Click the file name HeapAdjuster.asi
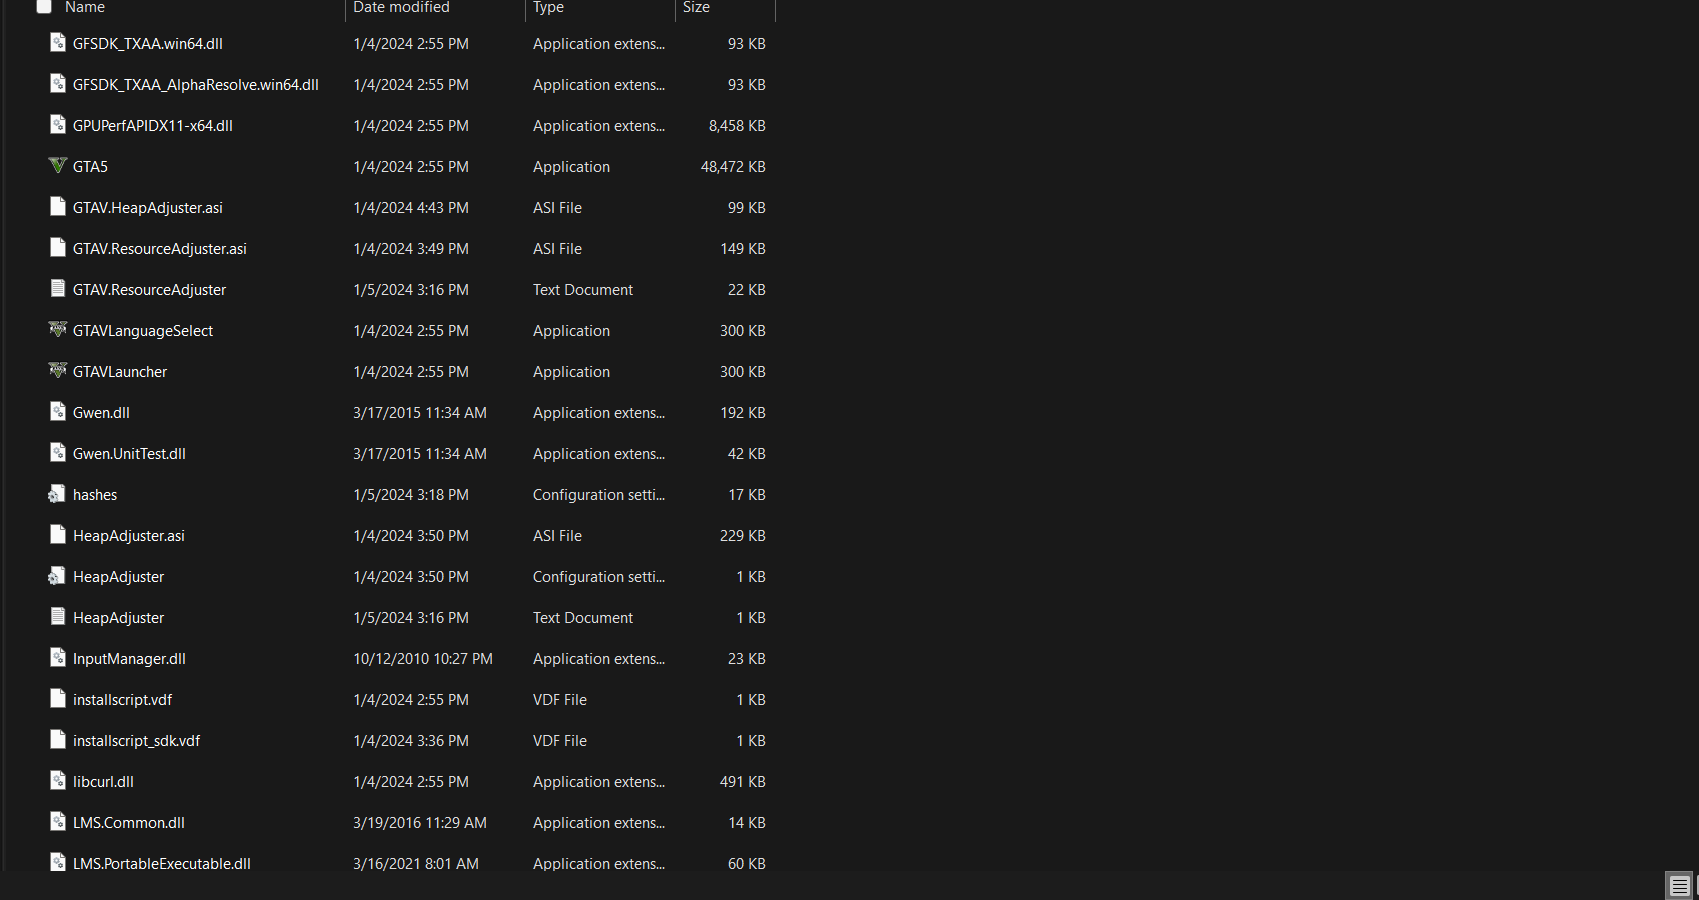Screen dimensions: 1699x900 [x=129, y=536]
